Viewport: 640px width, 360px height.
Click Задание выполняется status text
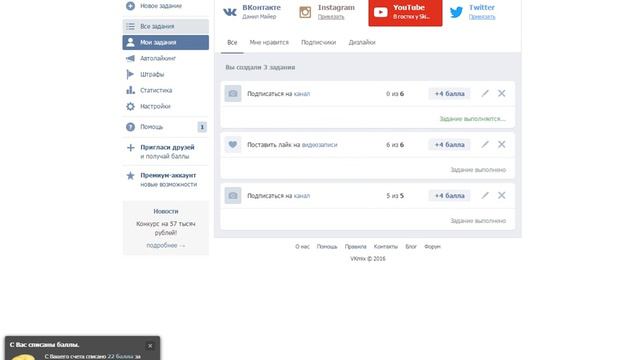pos(473,119)
